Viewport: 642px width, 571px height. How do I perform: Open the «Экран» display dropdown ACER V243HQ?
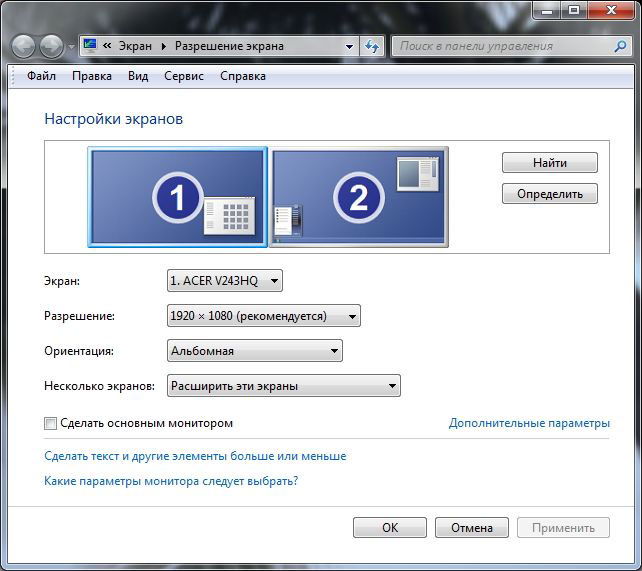tap(225, 281)
